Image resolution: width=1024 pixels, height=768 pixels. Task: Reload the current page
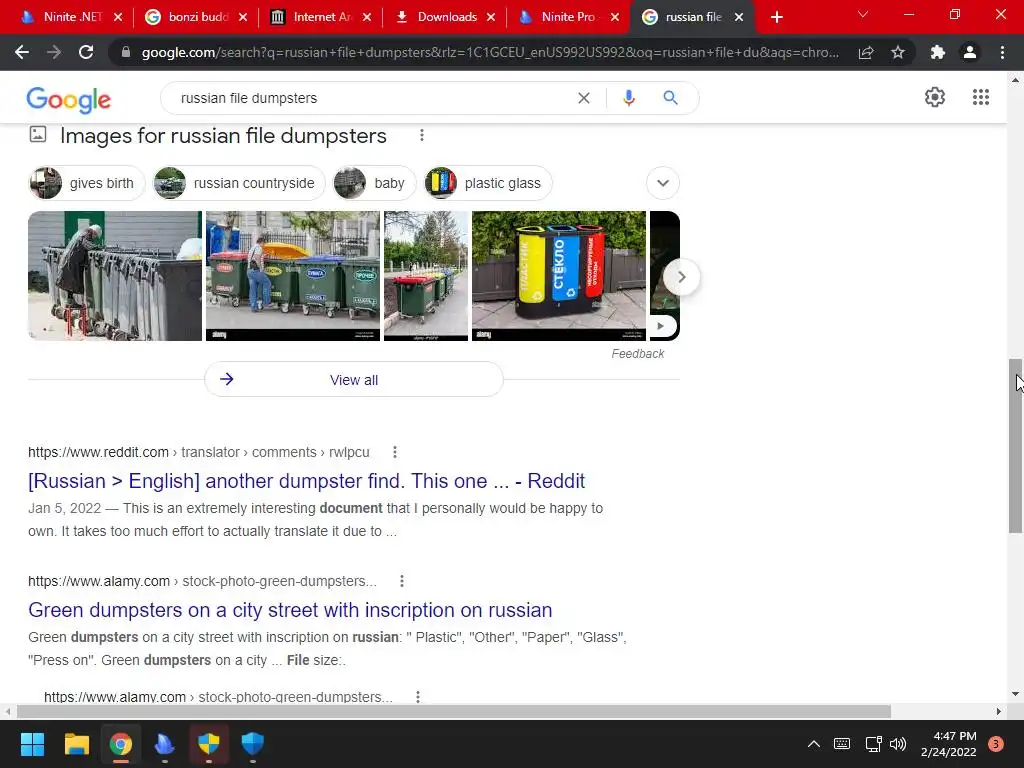pyautogui.click(x=86, y=52)
